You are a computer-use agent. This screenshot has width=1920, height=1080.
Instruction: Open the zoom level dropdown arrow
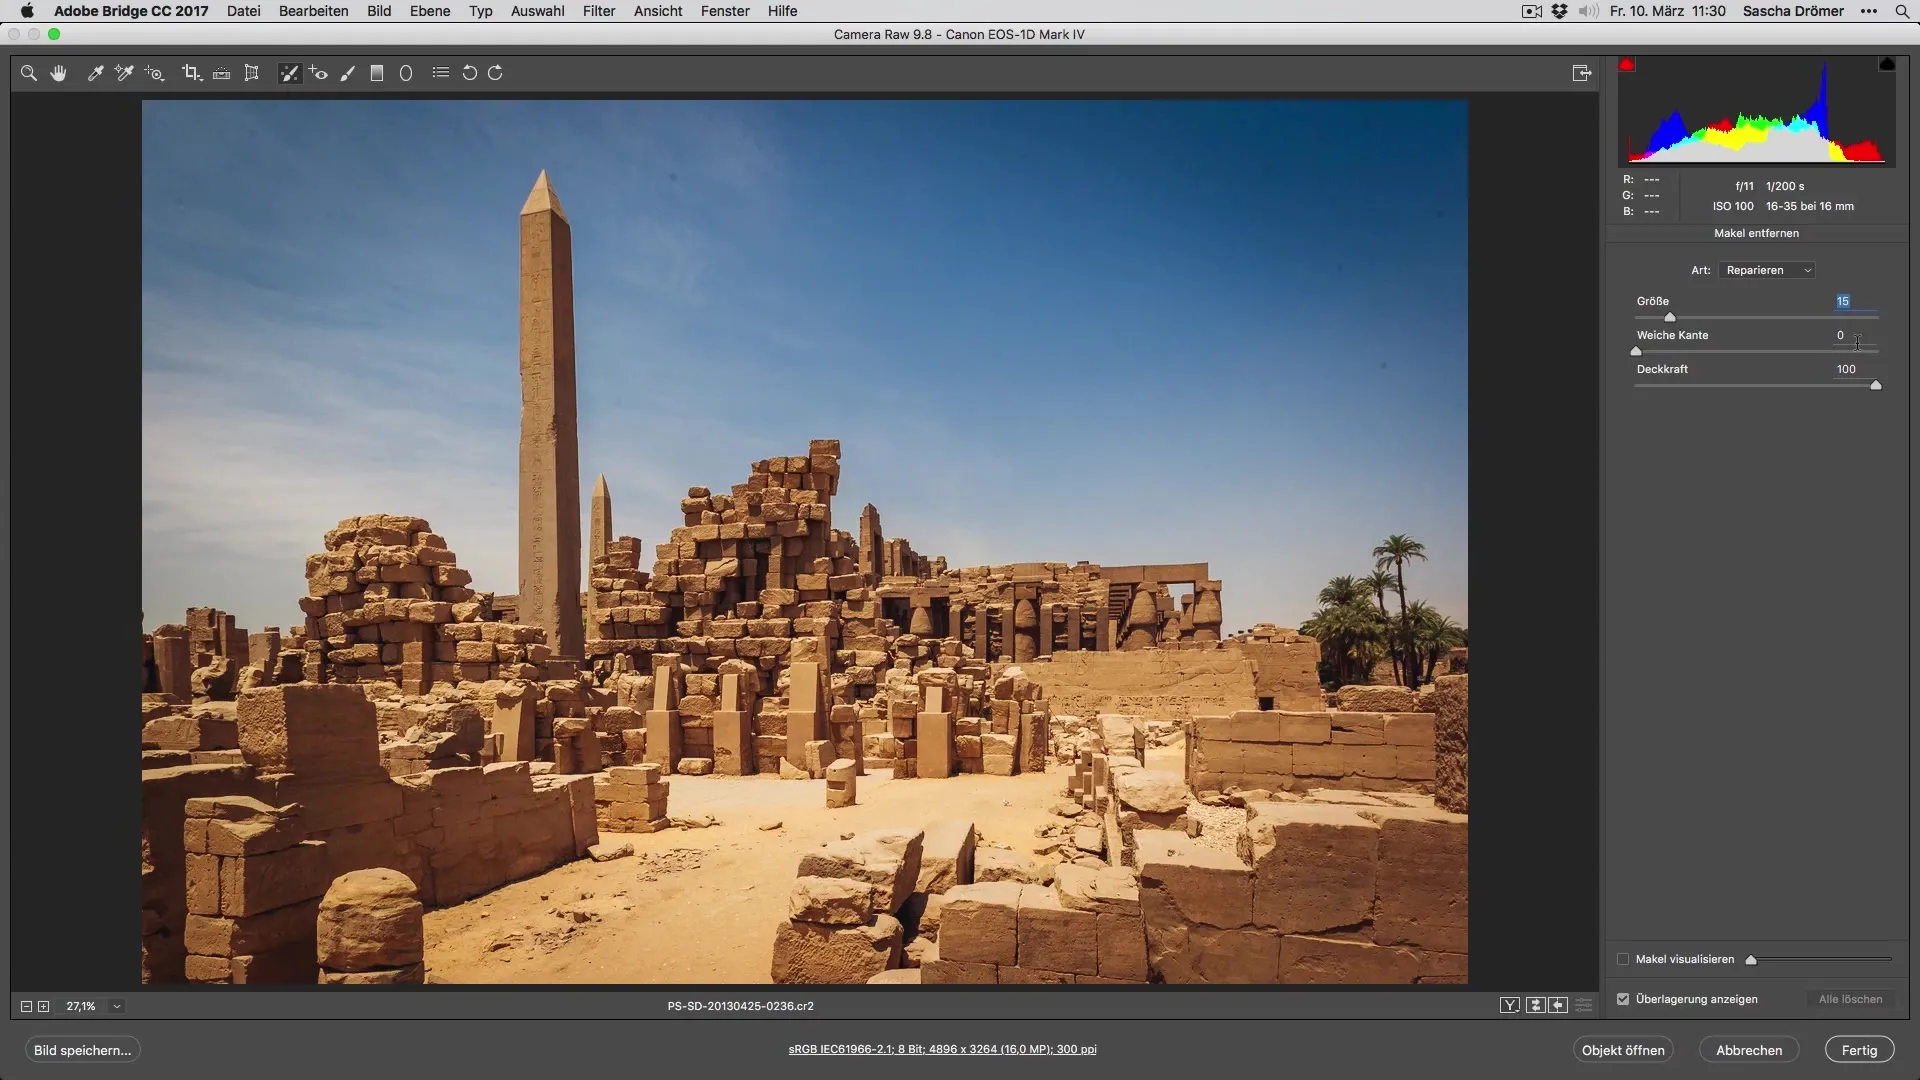click(x=117, y=1007)
